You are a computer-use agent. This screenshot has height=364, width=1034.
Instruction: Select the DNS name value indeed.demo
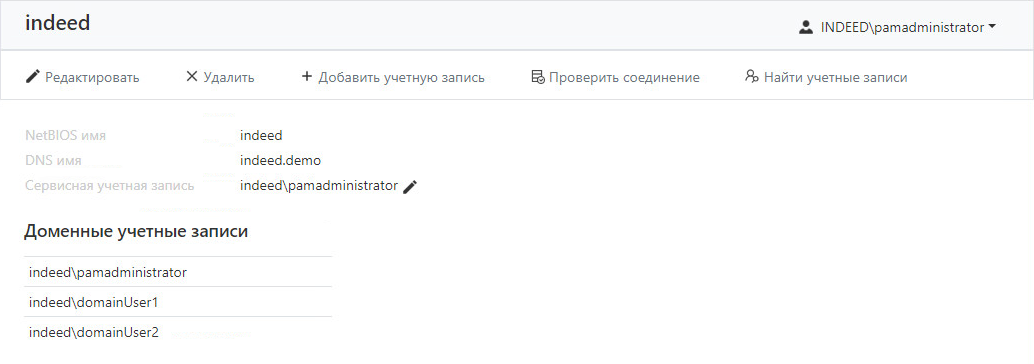281,160
